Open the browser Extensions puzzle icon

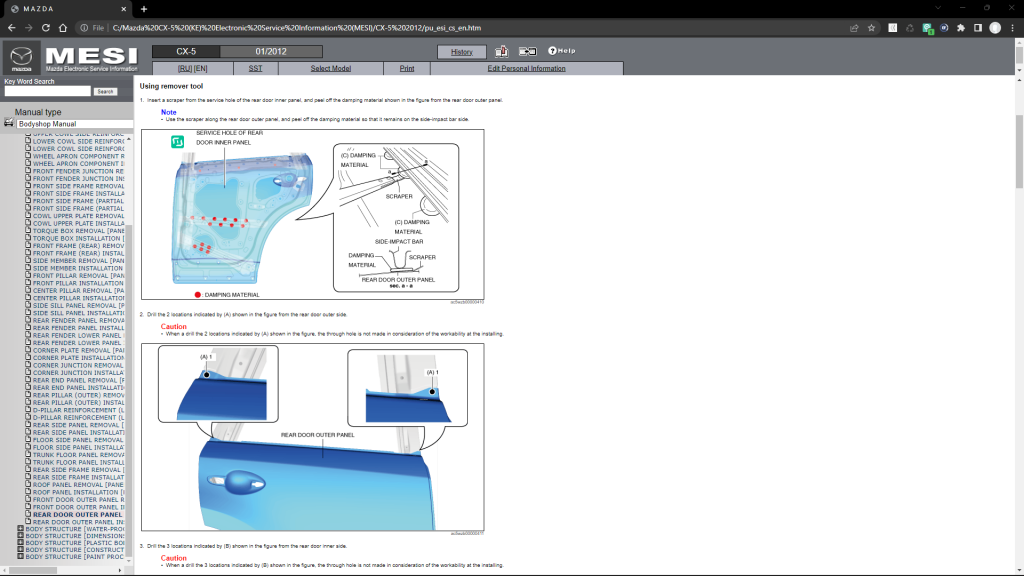point(961,28)
